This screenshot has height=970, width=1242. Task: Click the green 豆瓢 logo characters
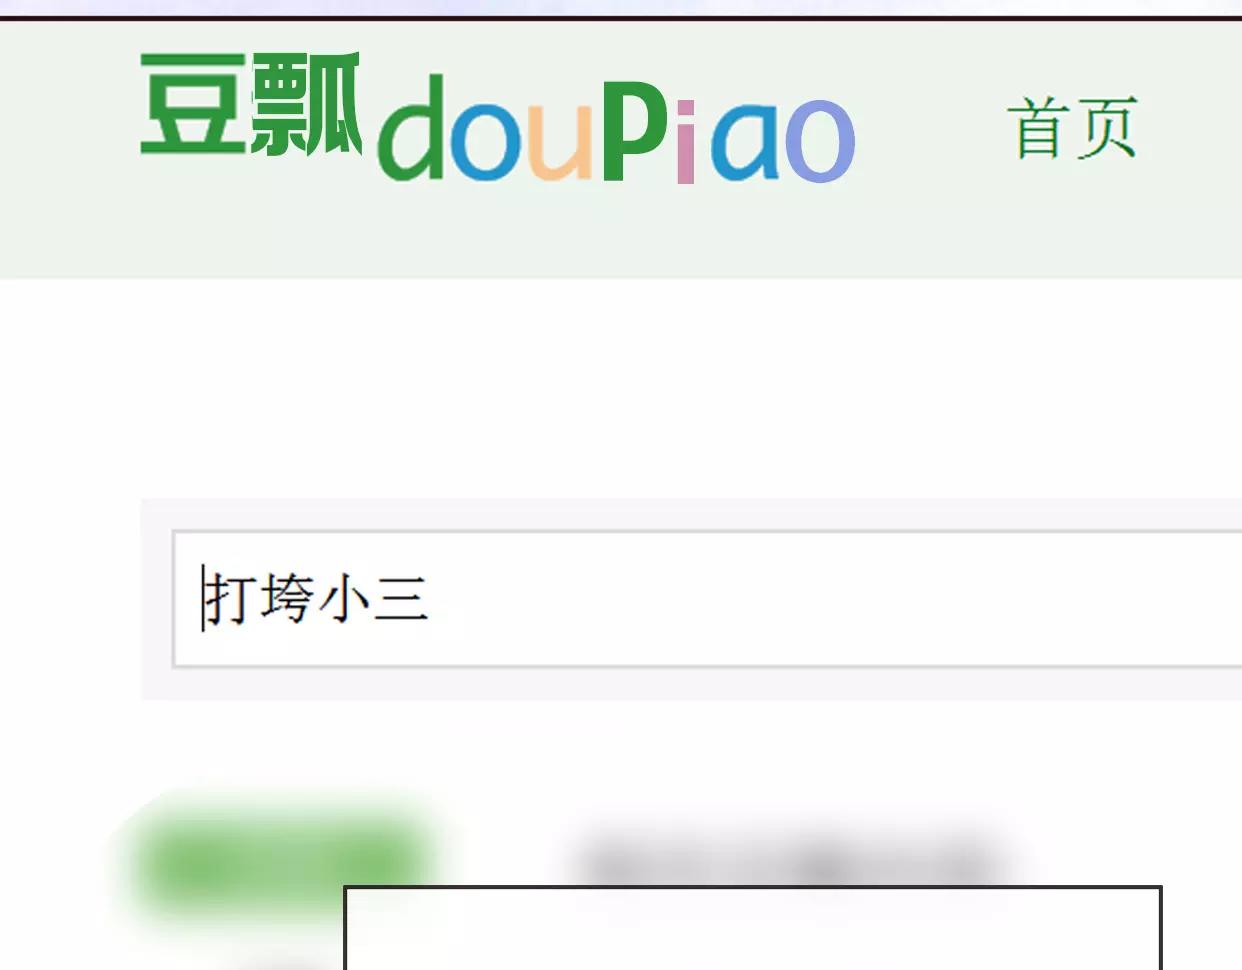click(x=250, y=105)
